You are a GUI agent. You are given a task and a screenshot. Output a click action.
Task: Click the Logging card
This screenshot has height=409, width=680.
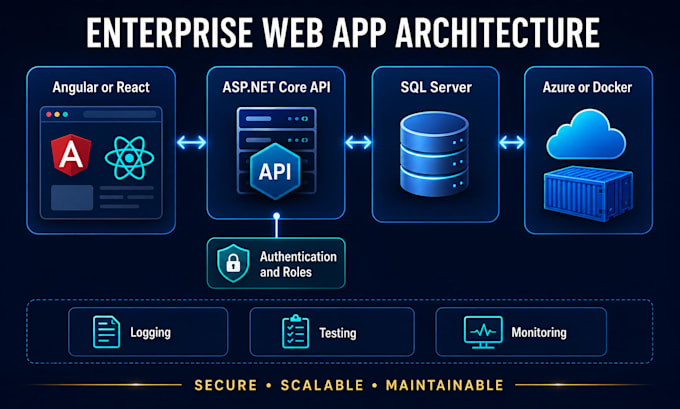coord(148,332)
